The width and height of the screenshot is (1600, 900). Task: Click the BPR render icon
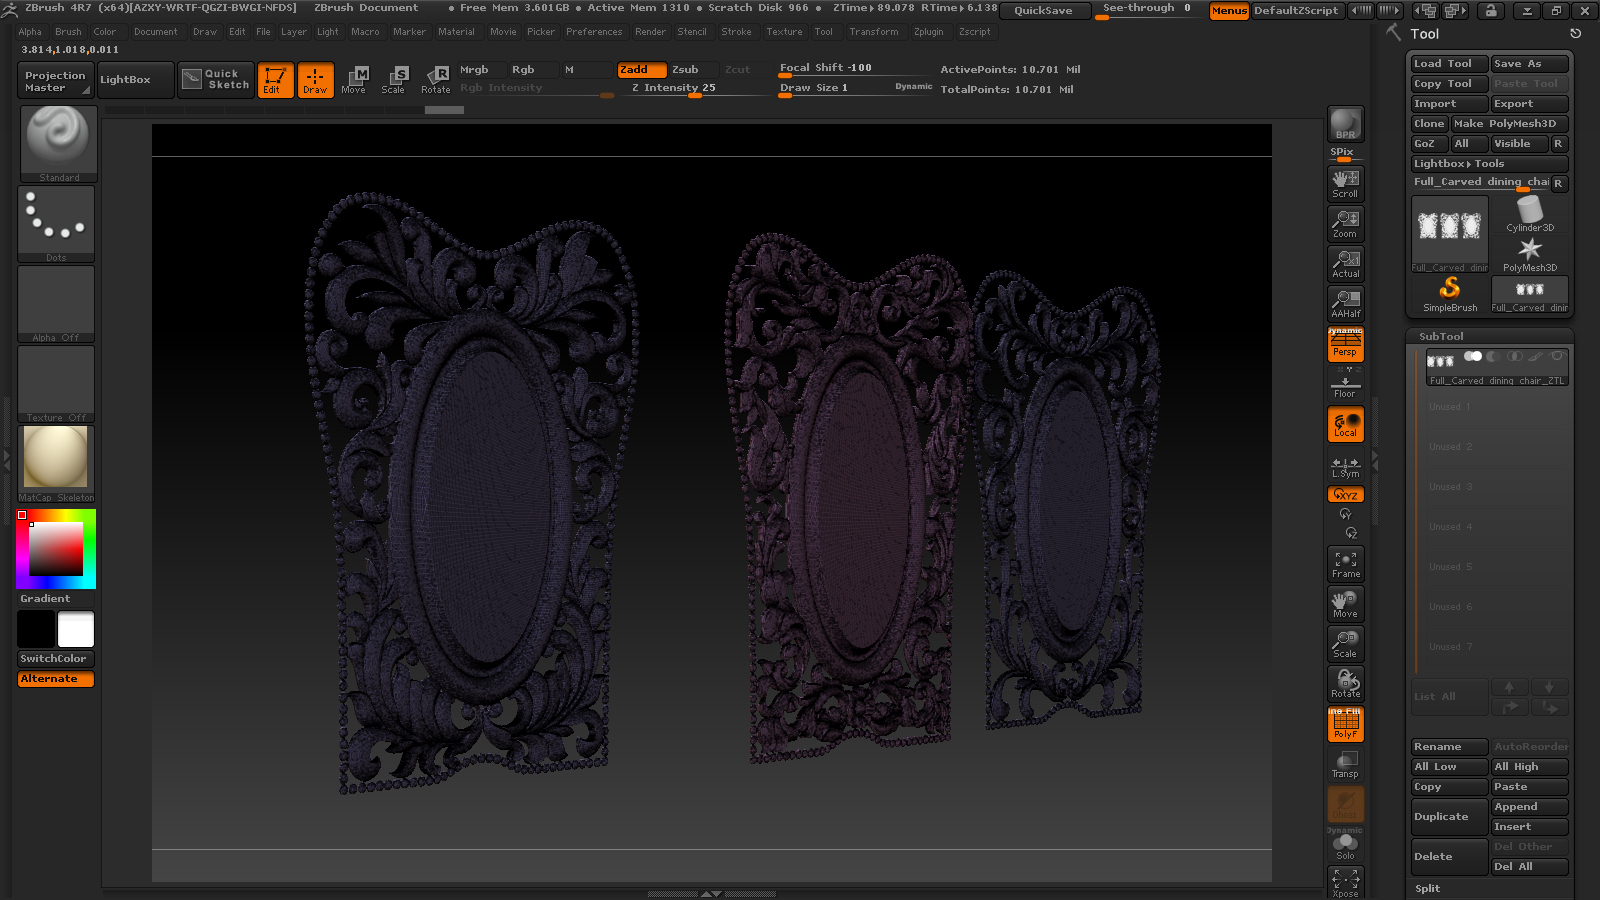[1345, 124]
